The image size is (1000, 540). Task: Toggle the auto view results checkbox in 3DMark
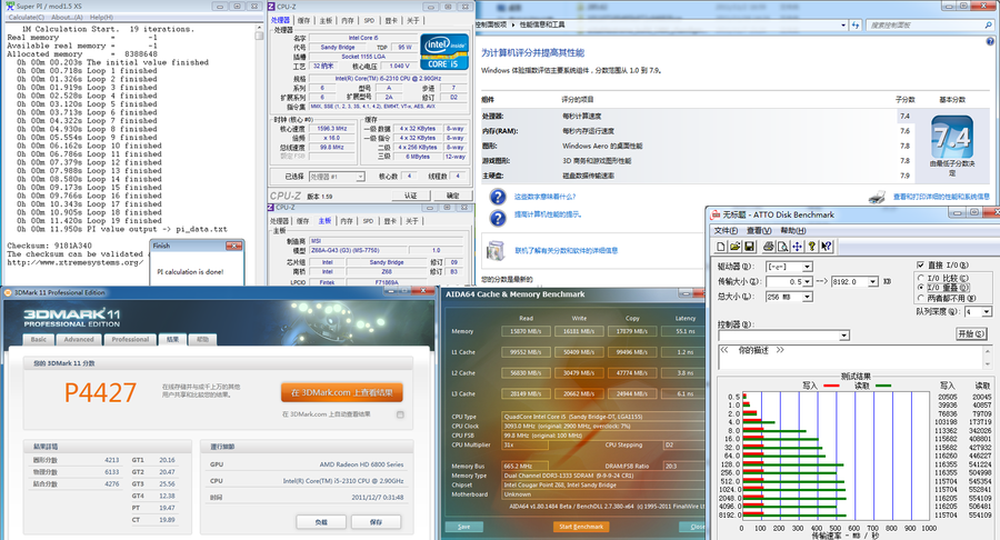point(401,414)
